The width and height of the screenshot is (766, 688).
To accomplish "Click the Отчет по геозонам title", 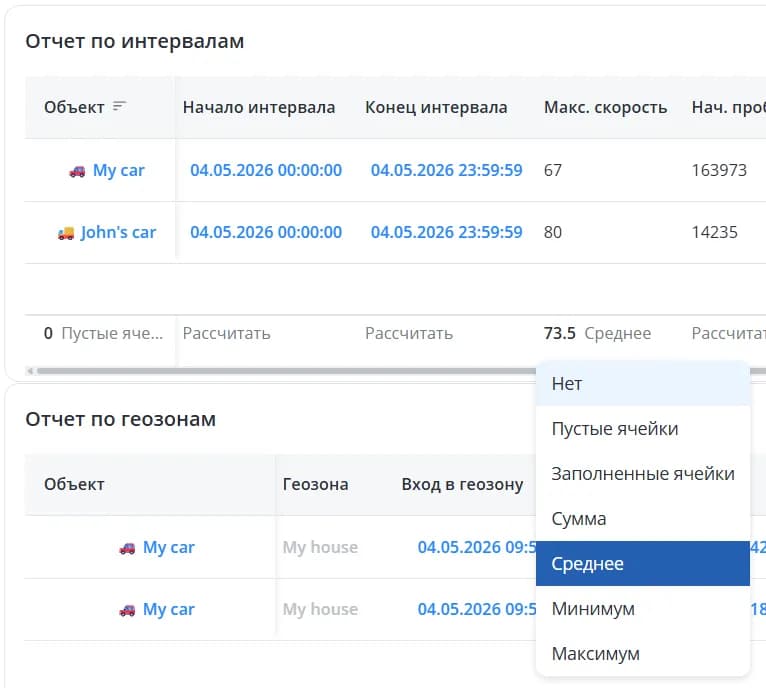I will [121, 419].
